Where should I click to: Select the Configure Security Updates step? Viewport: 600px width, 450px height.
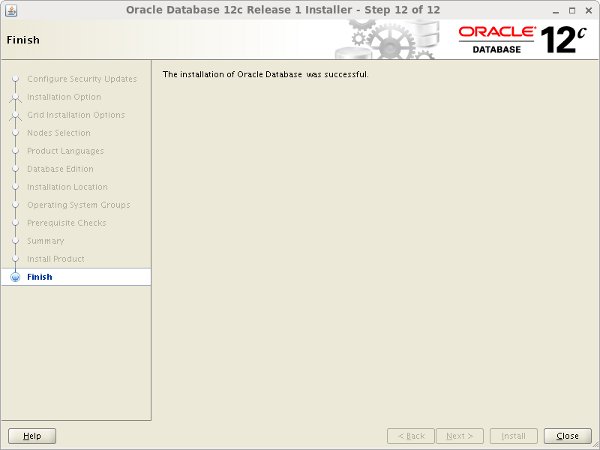[82, 79]
